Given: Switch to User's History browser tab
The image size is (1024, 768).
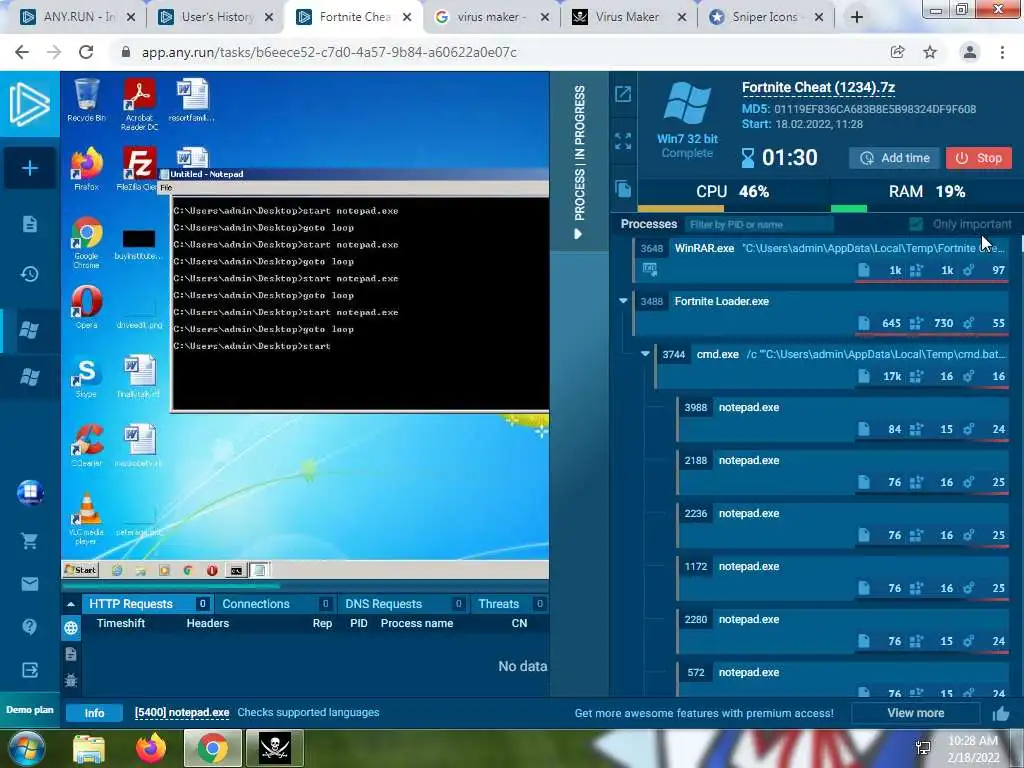Looking at the screenshot, I should point(216,17).
